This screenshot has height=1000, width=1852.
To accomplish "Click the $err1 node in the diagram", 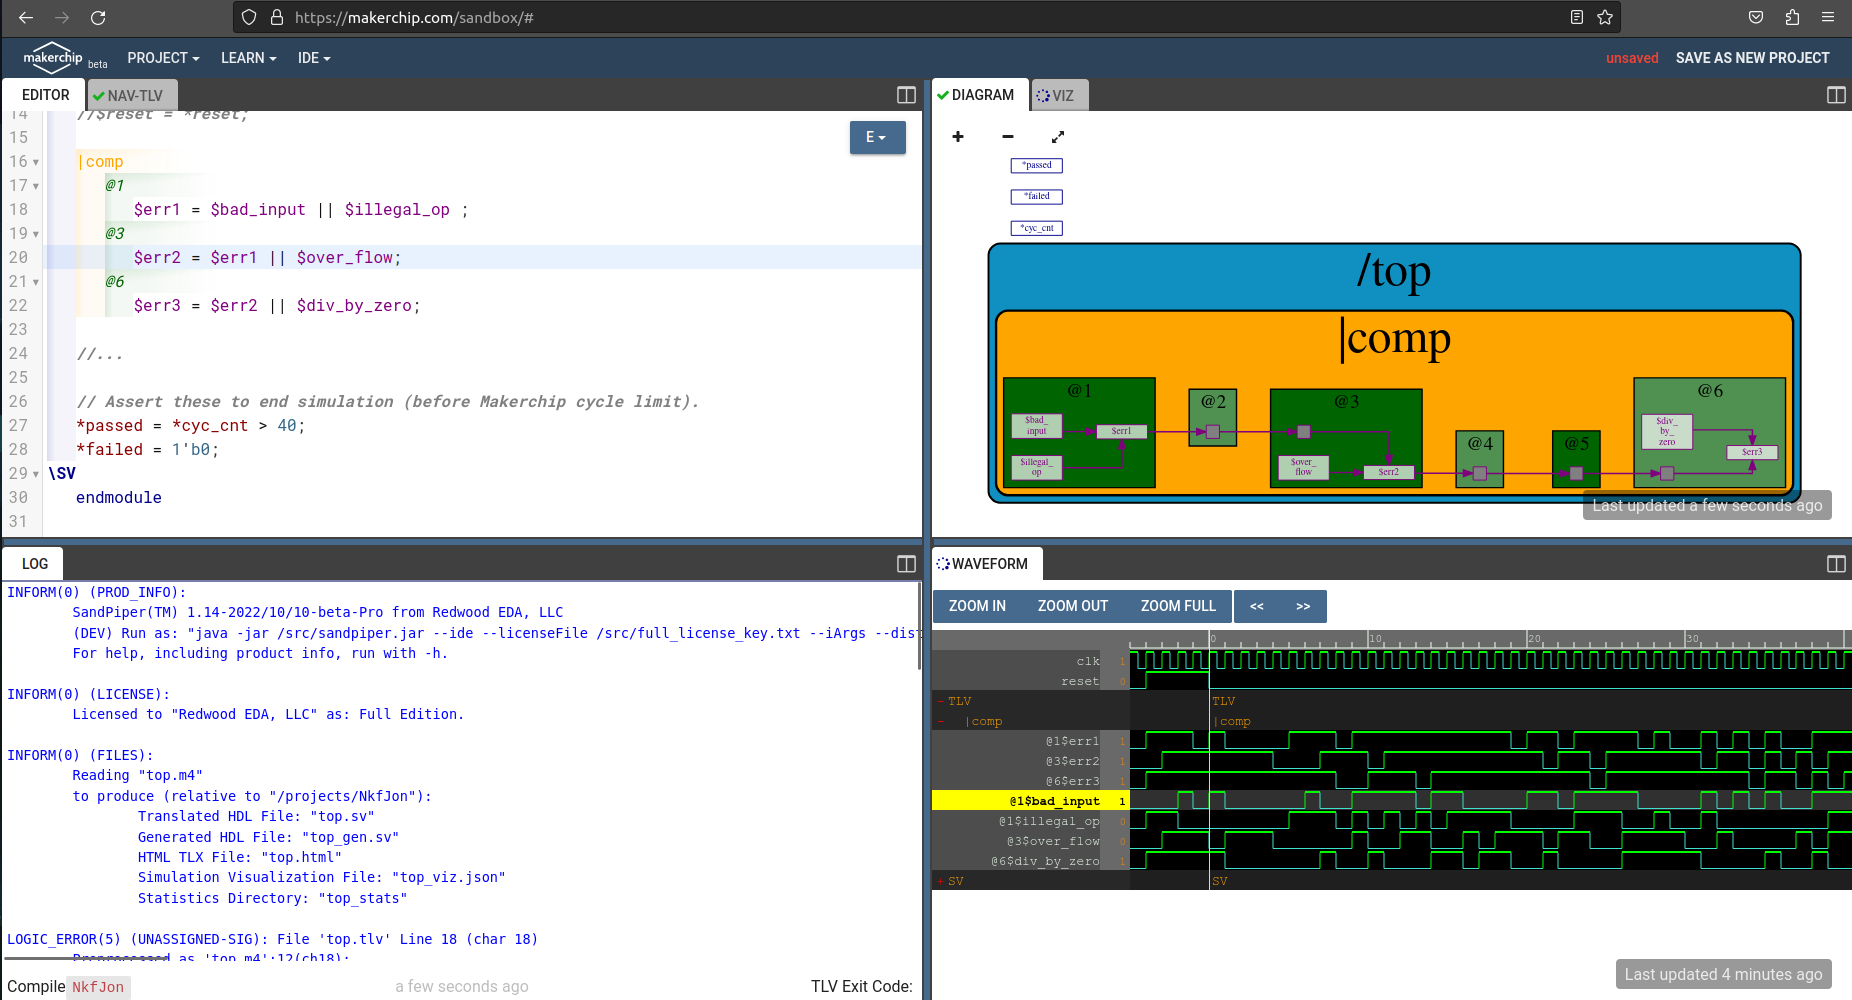I will tap(1121, 431).
